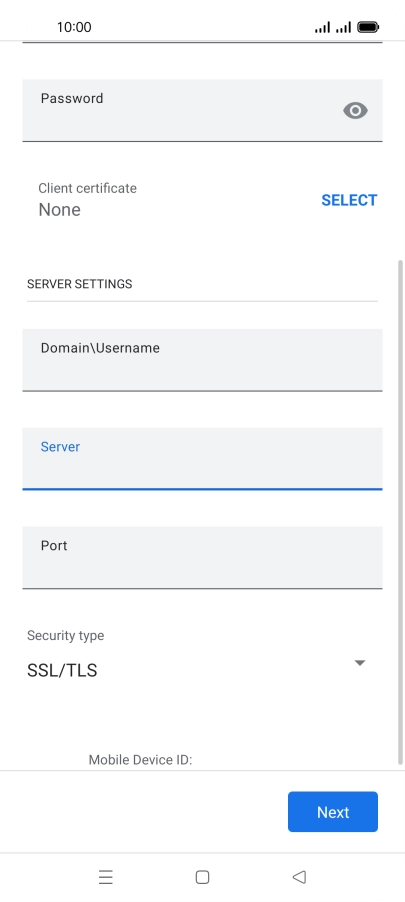Tap the Password input field
The image size is (405, 902).
coord(202,110)
